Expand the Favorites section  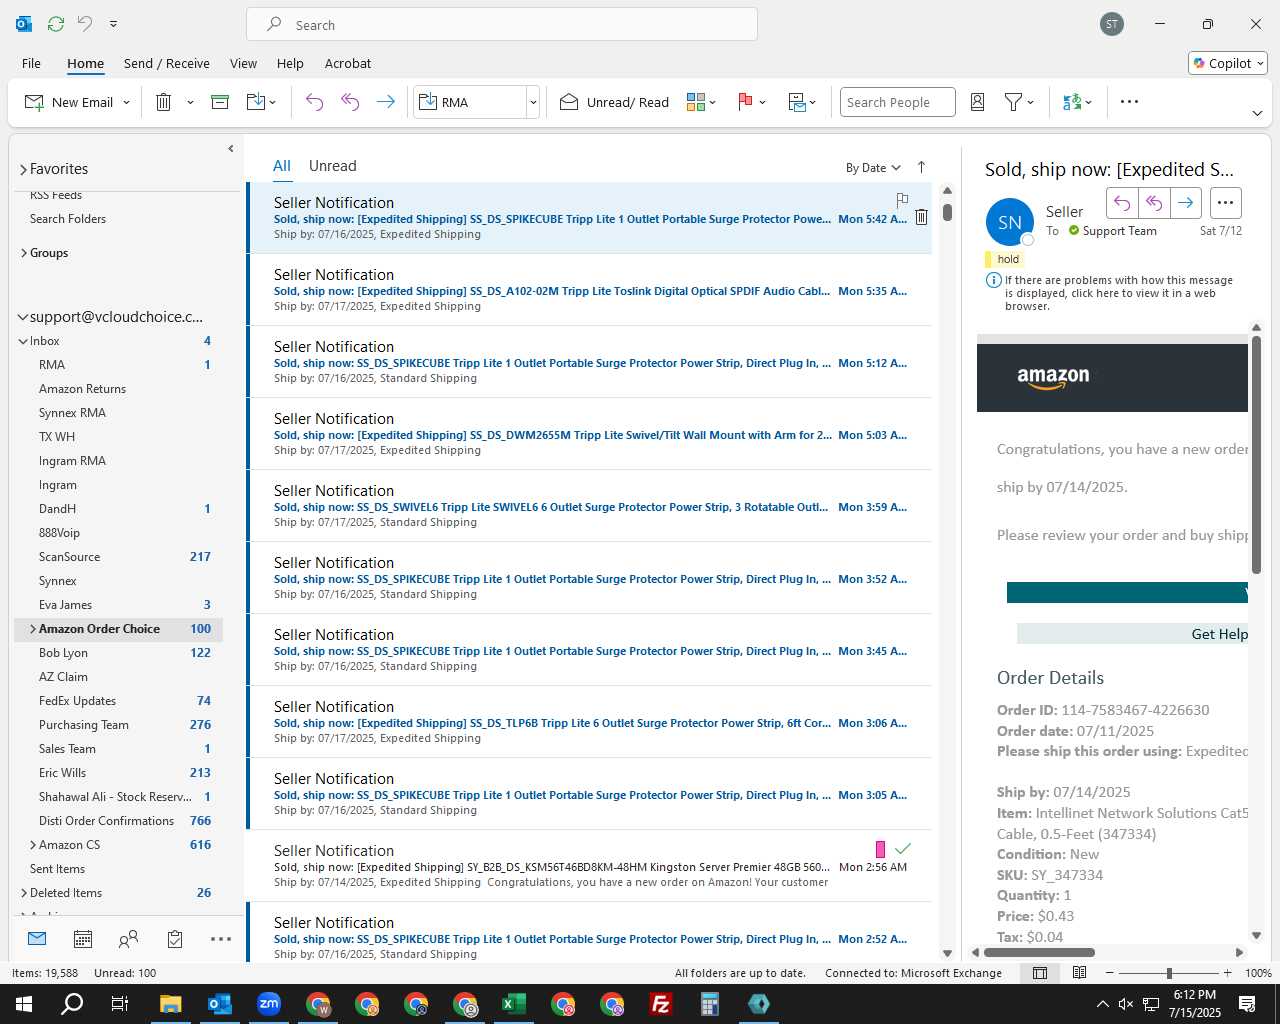[23, 169]
